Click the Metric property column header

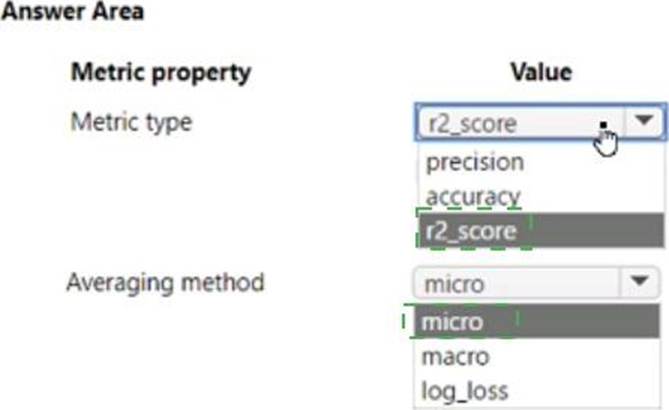(161, 73)
